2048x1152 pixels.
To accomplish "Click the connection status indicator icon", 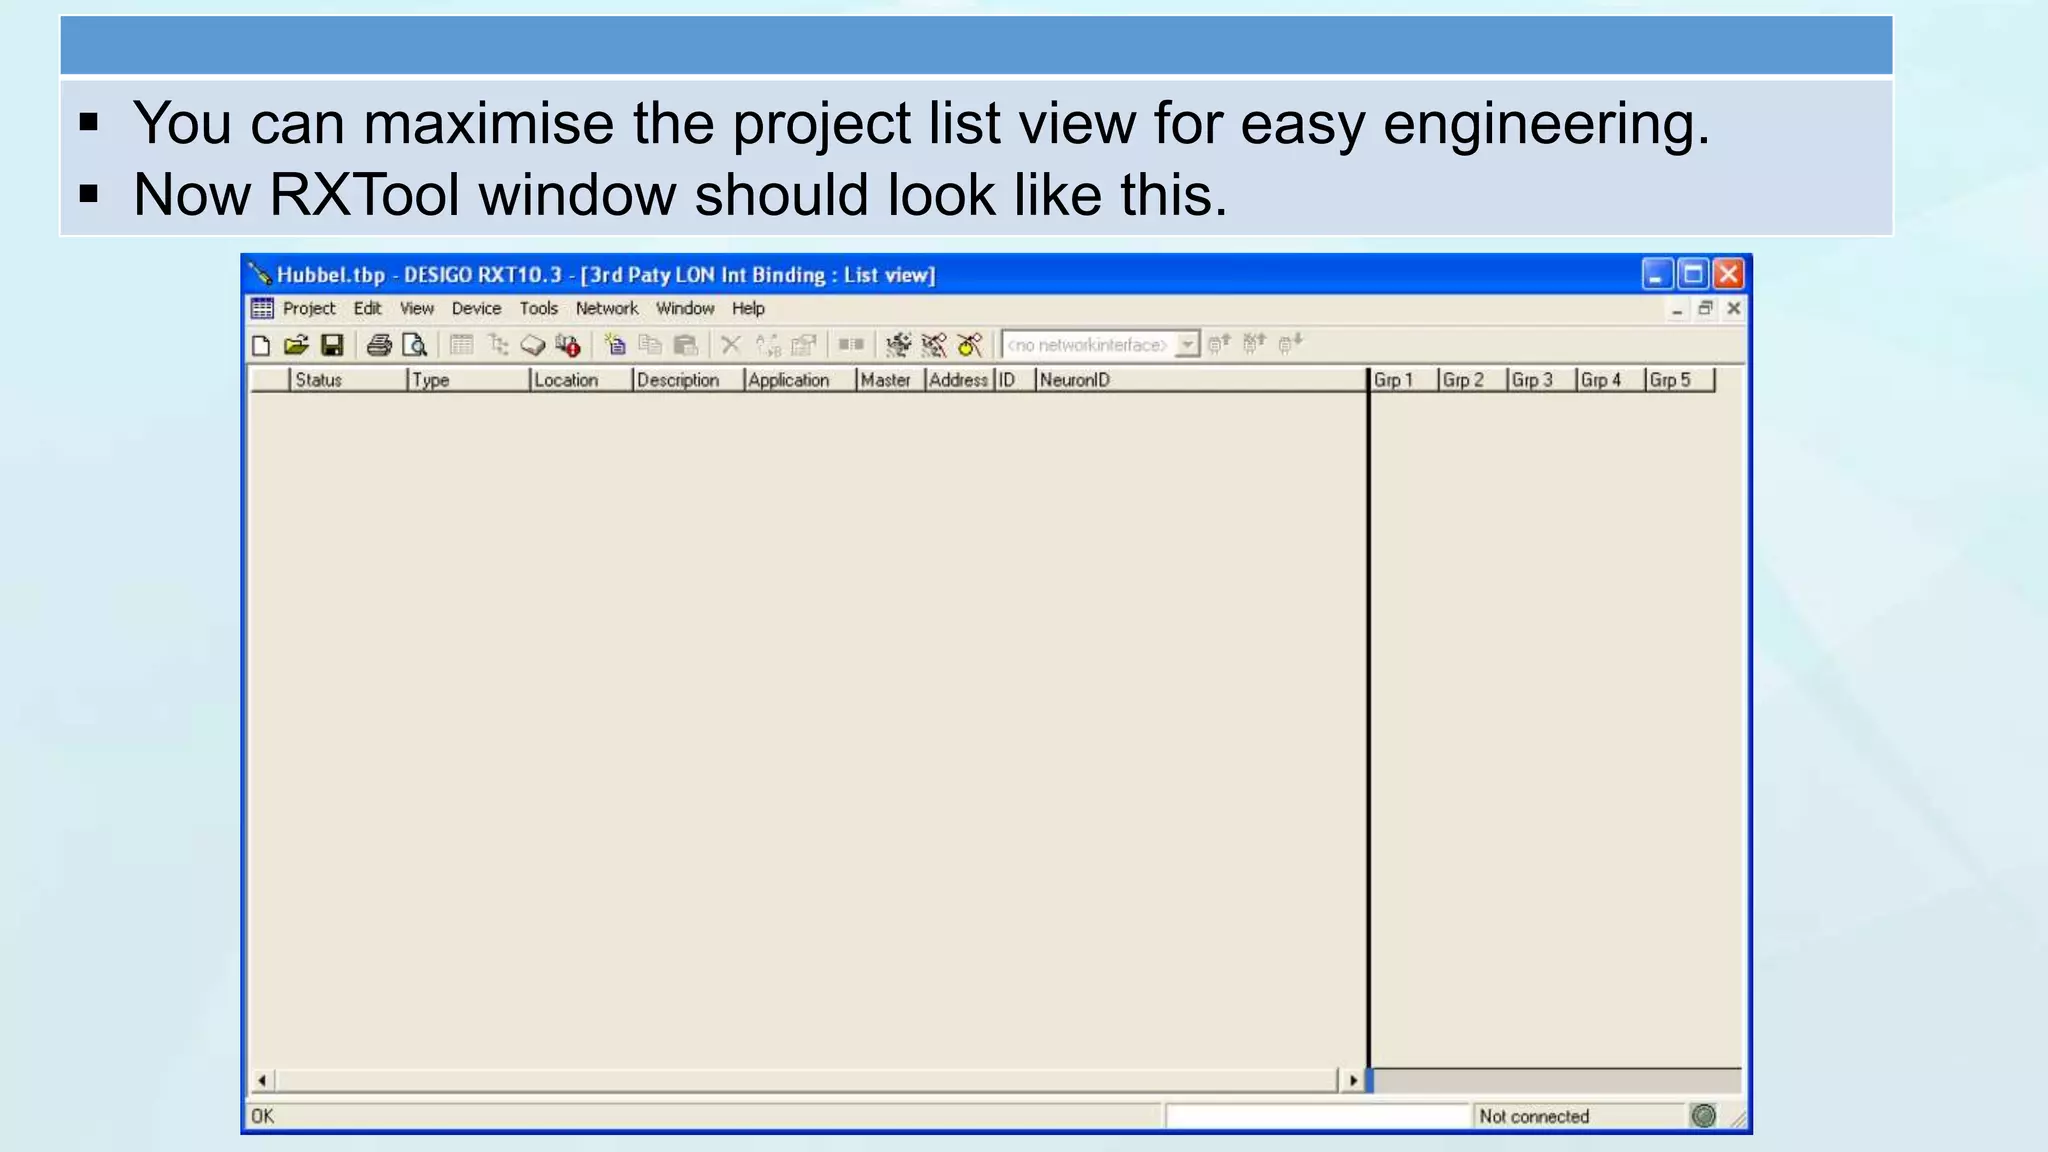I will click(1703, 1116).
